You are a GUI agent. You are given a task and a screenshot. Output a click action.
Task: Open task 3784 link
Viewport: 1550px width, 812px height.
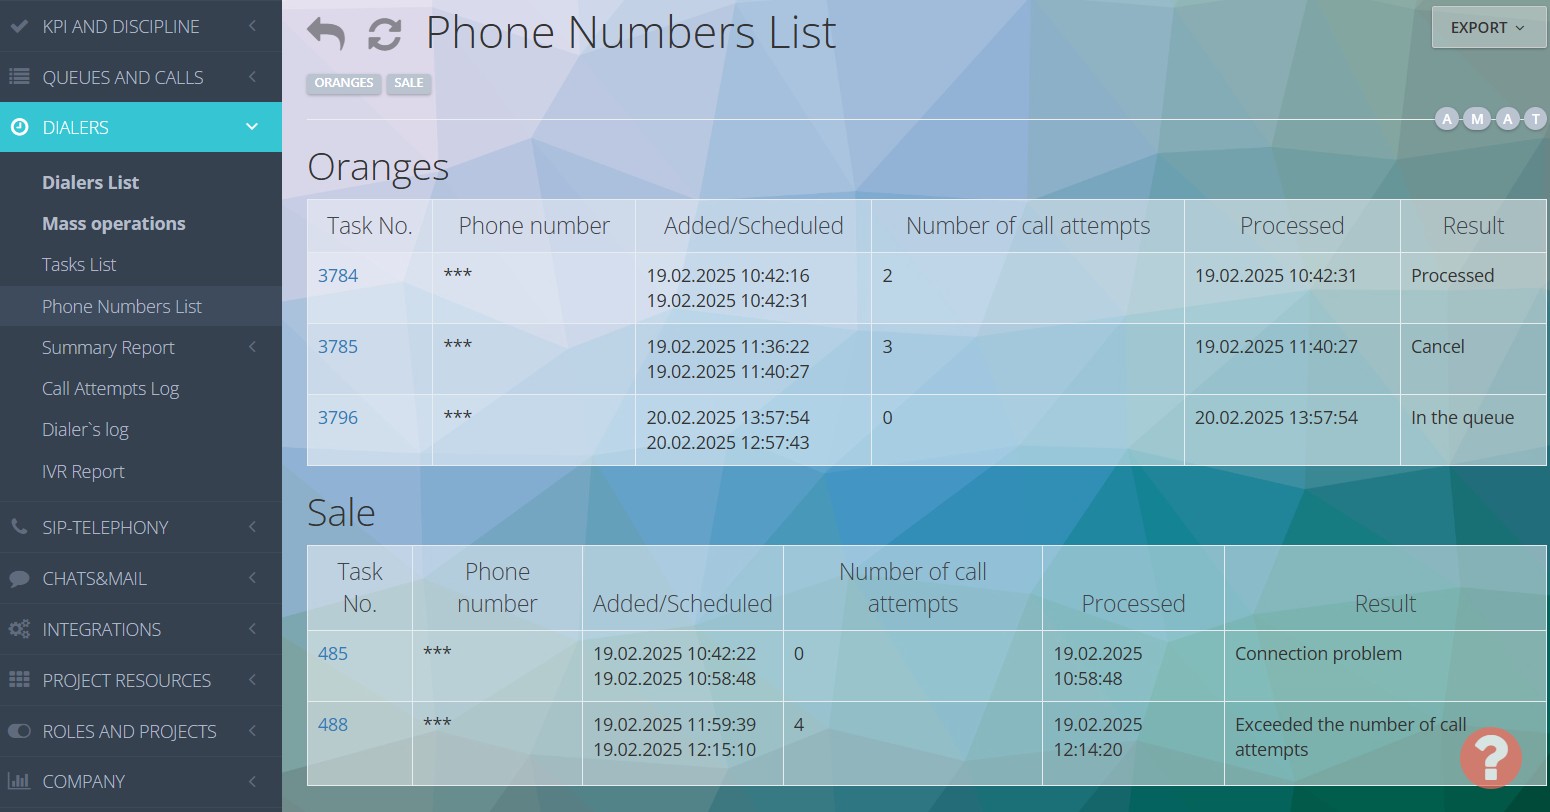338,276
